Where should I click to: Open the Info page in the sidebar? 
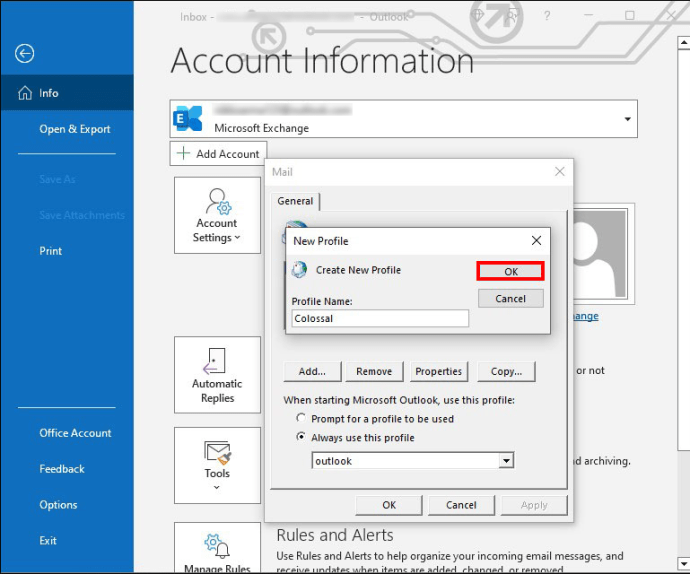pyautogui.click(x=67, y=93)
